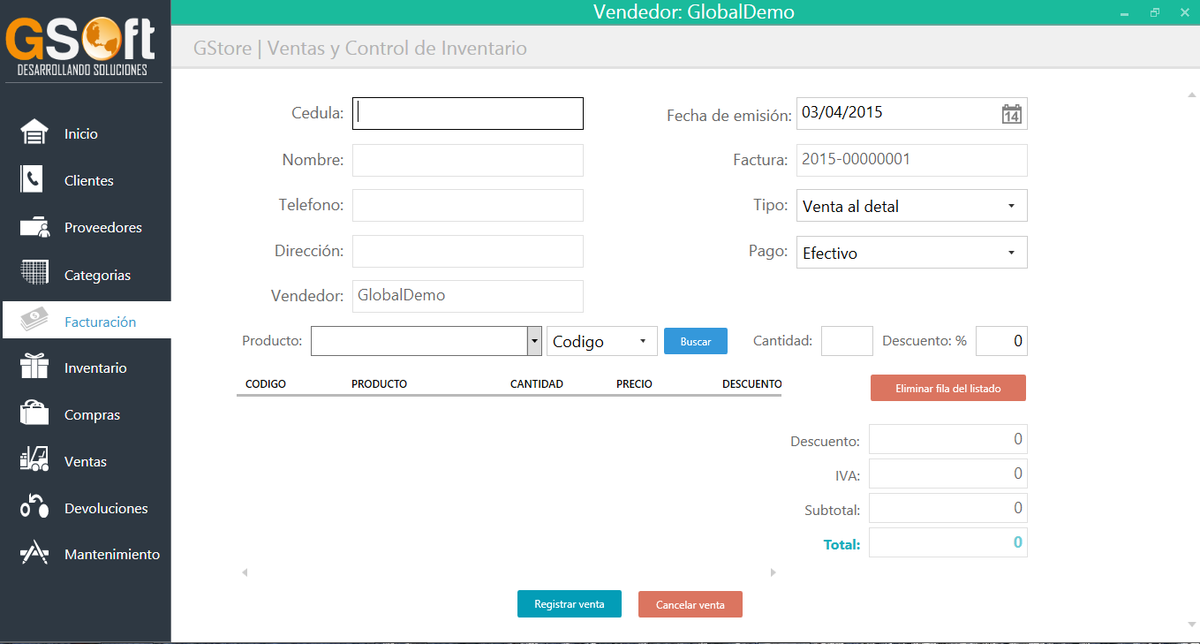Click the CANTIDAD column header
Screen dimensions: 1200x644
536,384
